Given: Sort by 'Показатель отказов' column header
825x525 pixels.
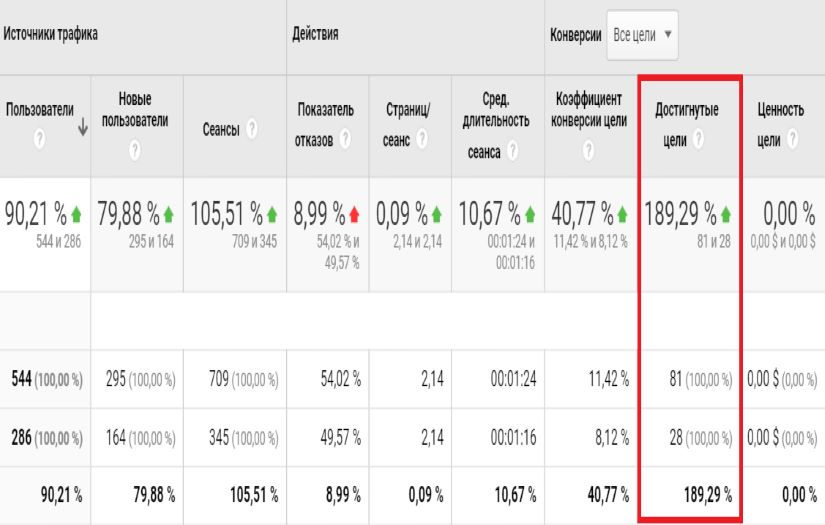Looking at the screenshot, I should (325, 125).
